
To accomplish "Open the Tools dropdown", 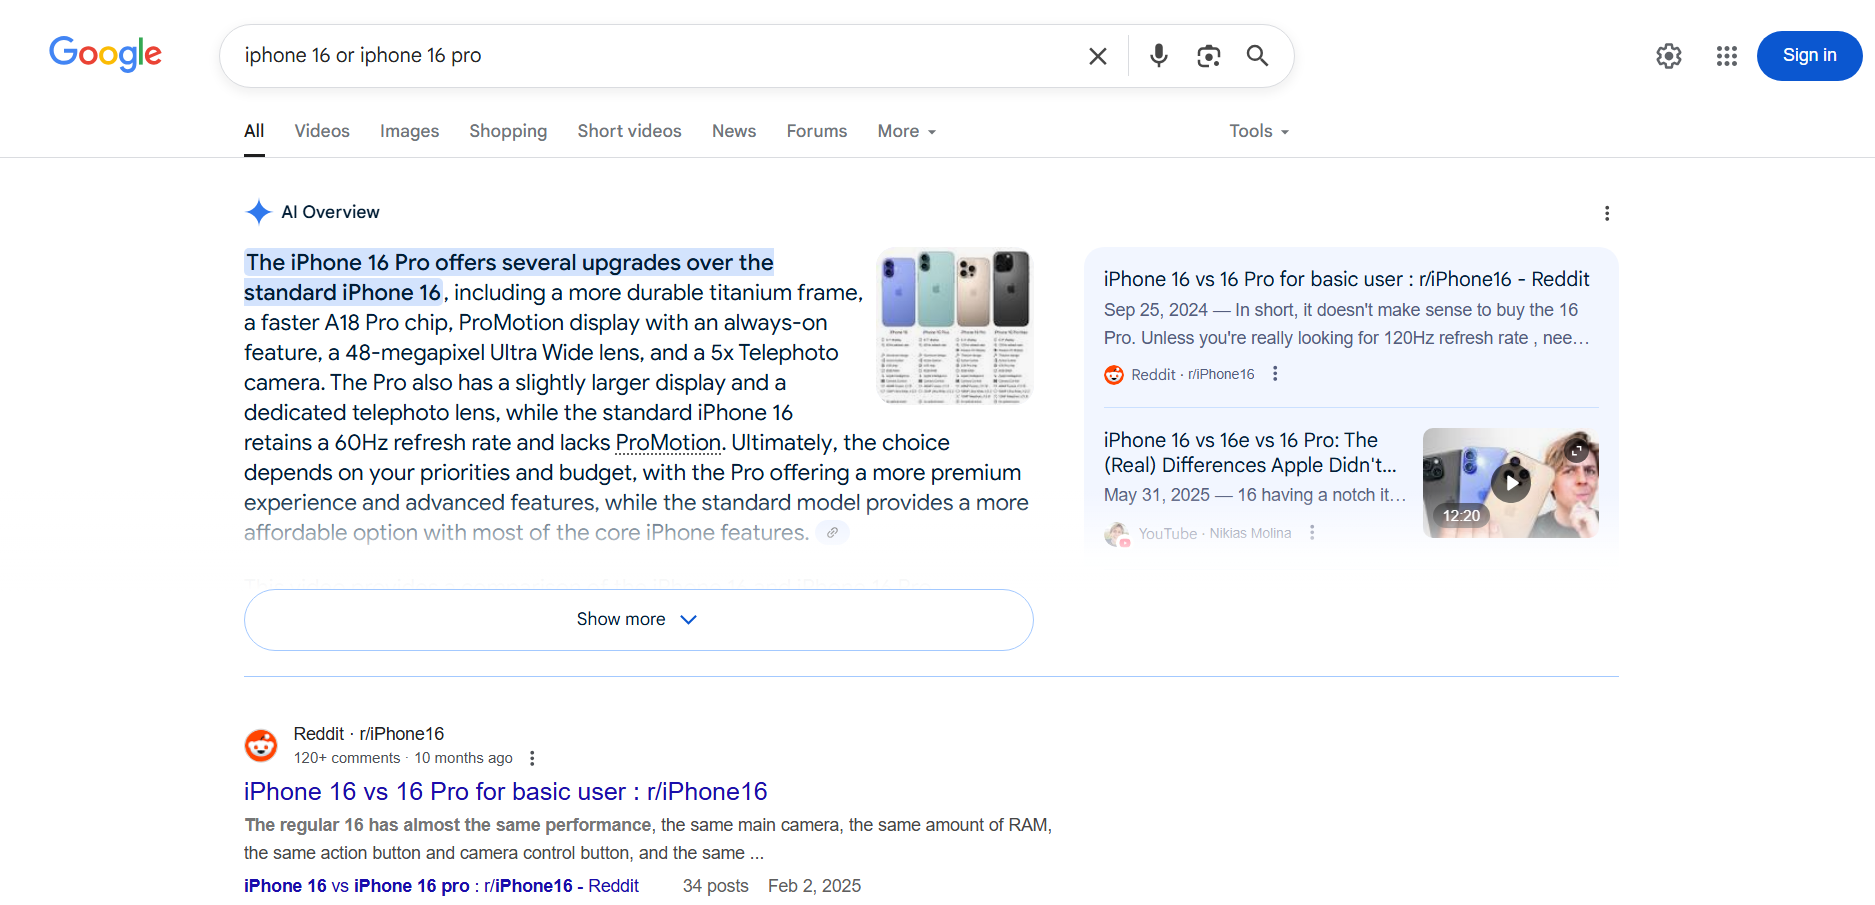I will click(x=1259, y=131).
